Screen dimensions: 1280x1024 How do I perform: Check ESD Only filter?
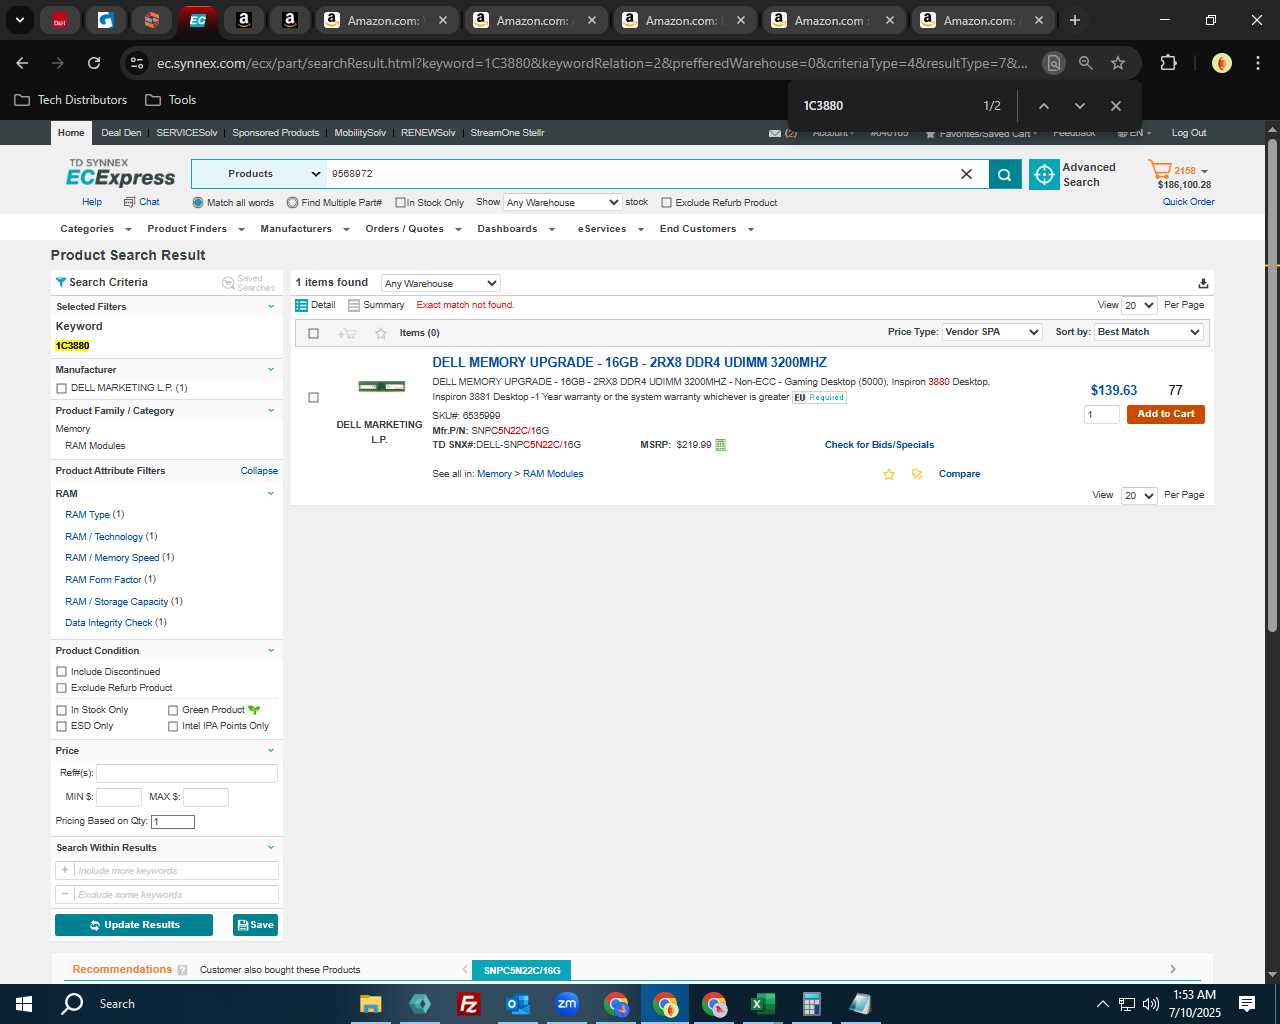[x=61, y=726]
